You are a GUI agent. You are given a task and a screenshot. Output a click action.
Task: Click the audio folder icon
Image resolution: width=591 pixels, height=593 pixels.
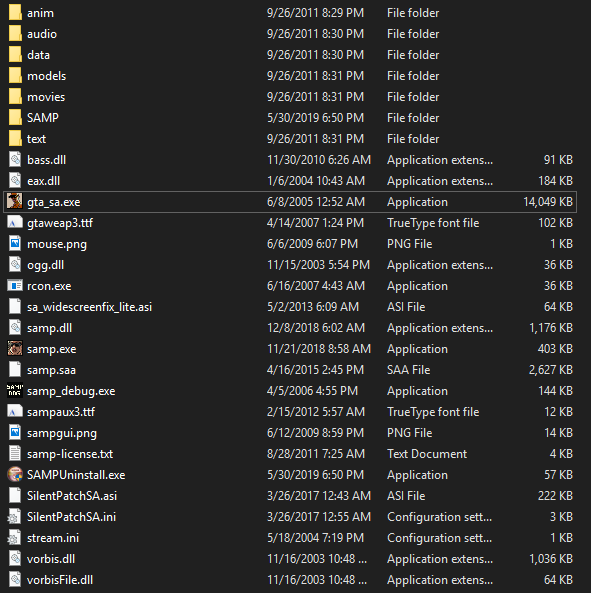(x=15, y=34)
